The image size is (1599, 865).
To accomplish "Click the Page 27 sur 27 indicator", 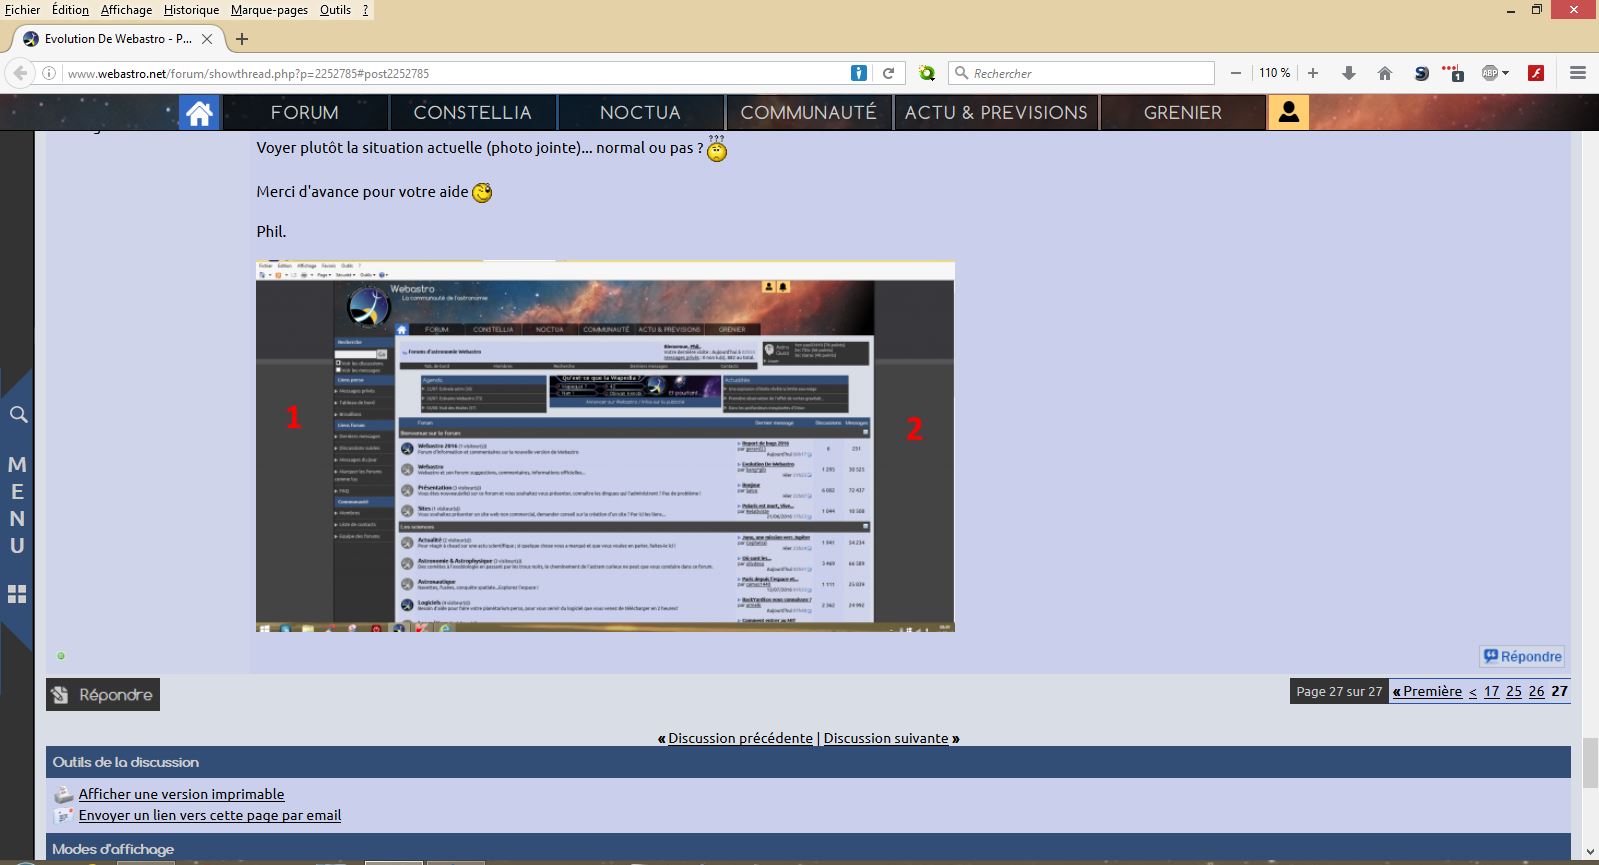I will (x=1339, y=691).
